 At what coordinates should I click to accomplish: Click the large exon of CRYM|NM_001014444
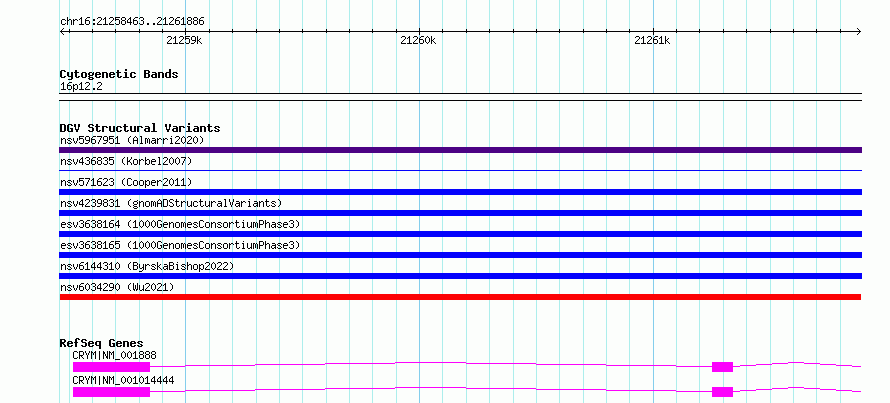[111, 392]
